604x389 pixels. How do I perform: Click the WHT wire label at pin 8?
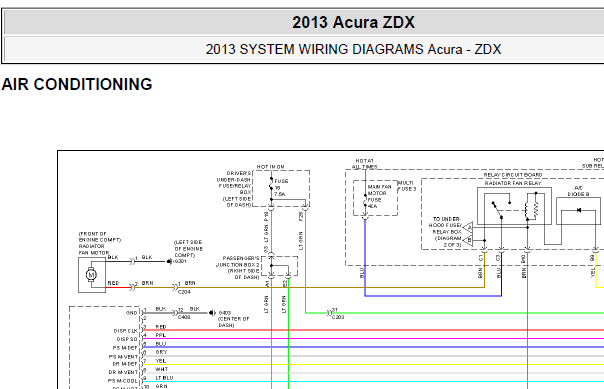(x=161, y=369)
